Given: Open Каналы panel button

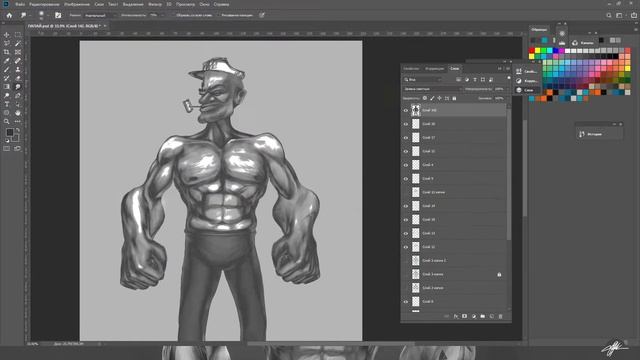Looking at the screenshot, I should point(583,42).
